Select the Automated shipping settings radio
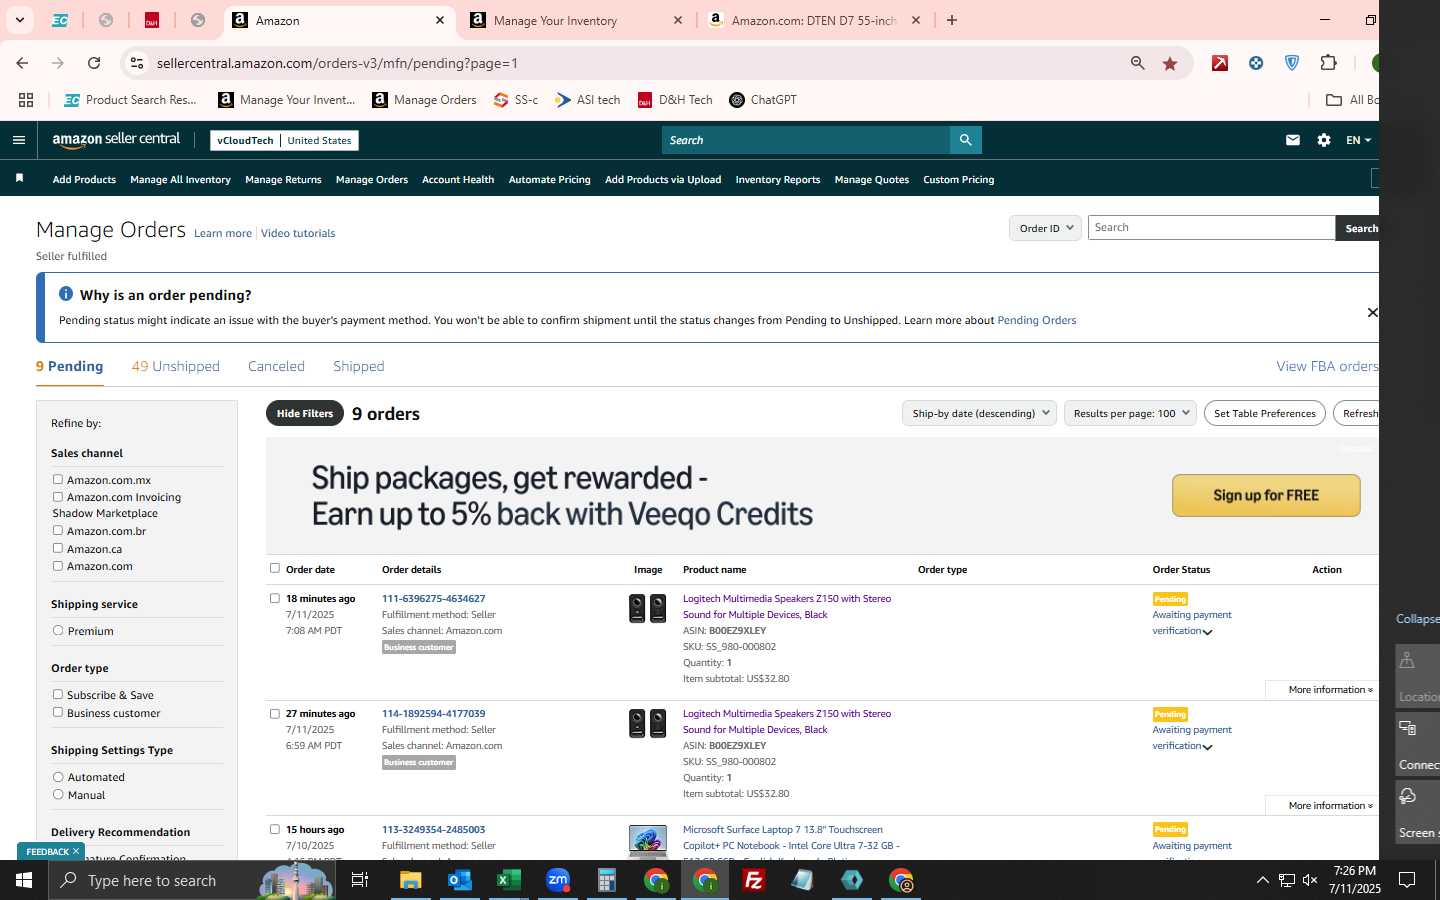 tap(58, 776)
